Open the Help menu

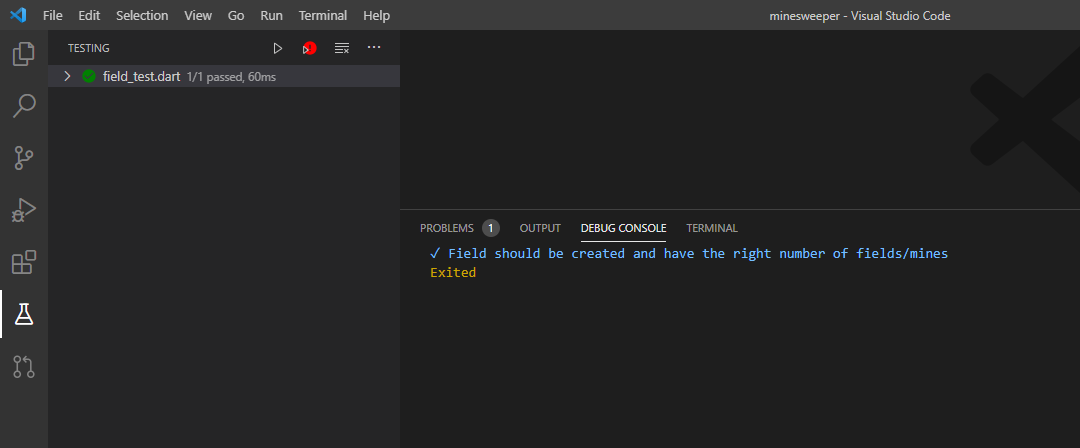point(377,16)
